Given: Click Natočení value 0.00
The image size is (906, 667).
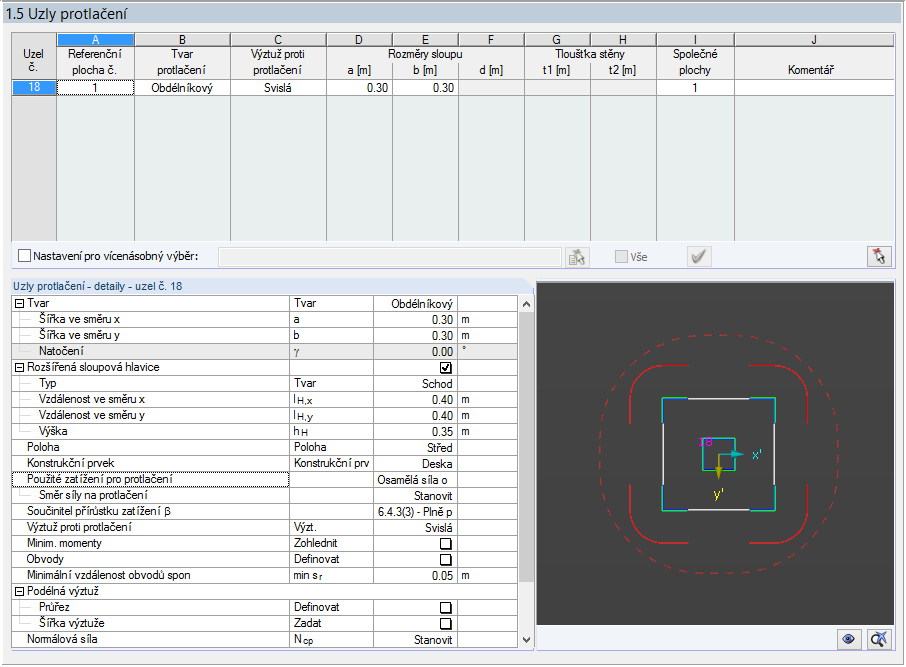Looking at the screenshot, I should 415,351.
